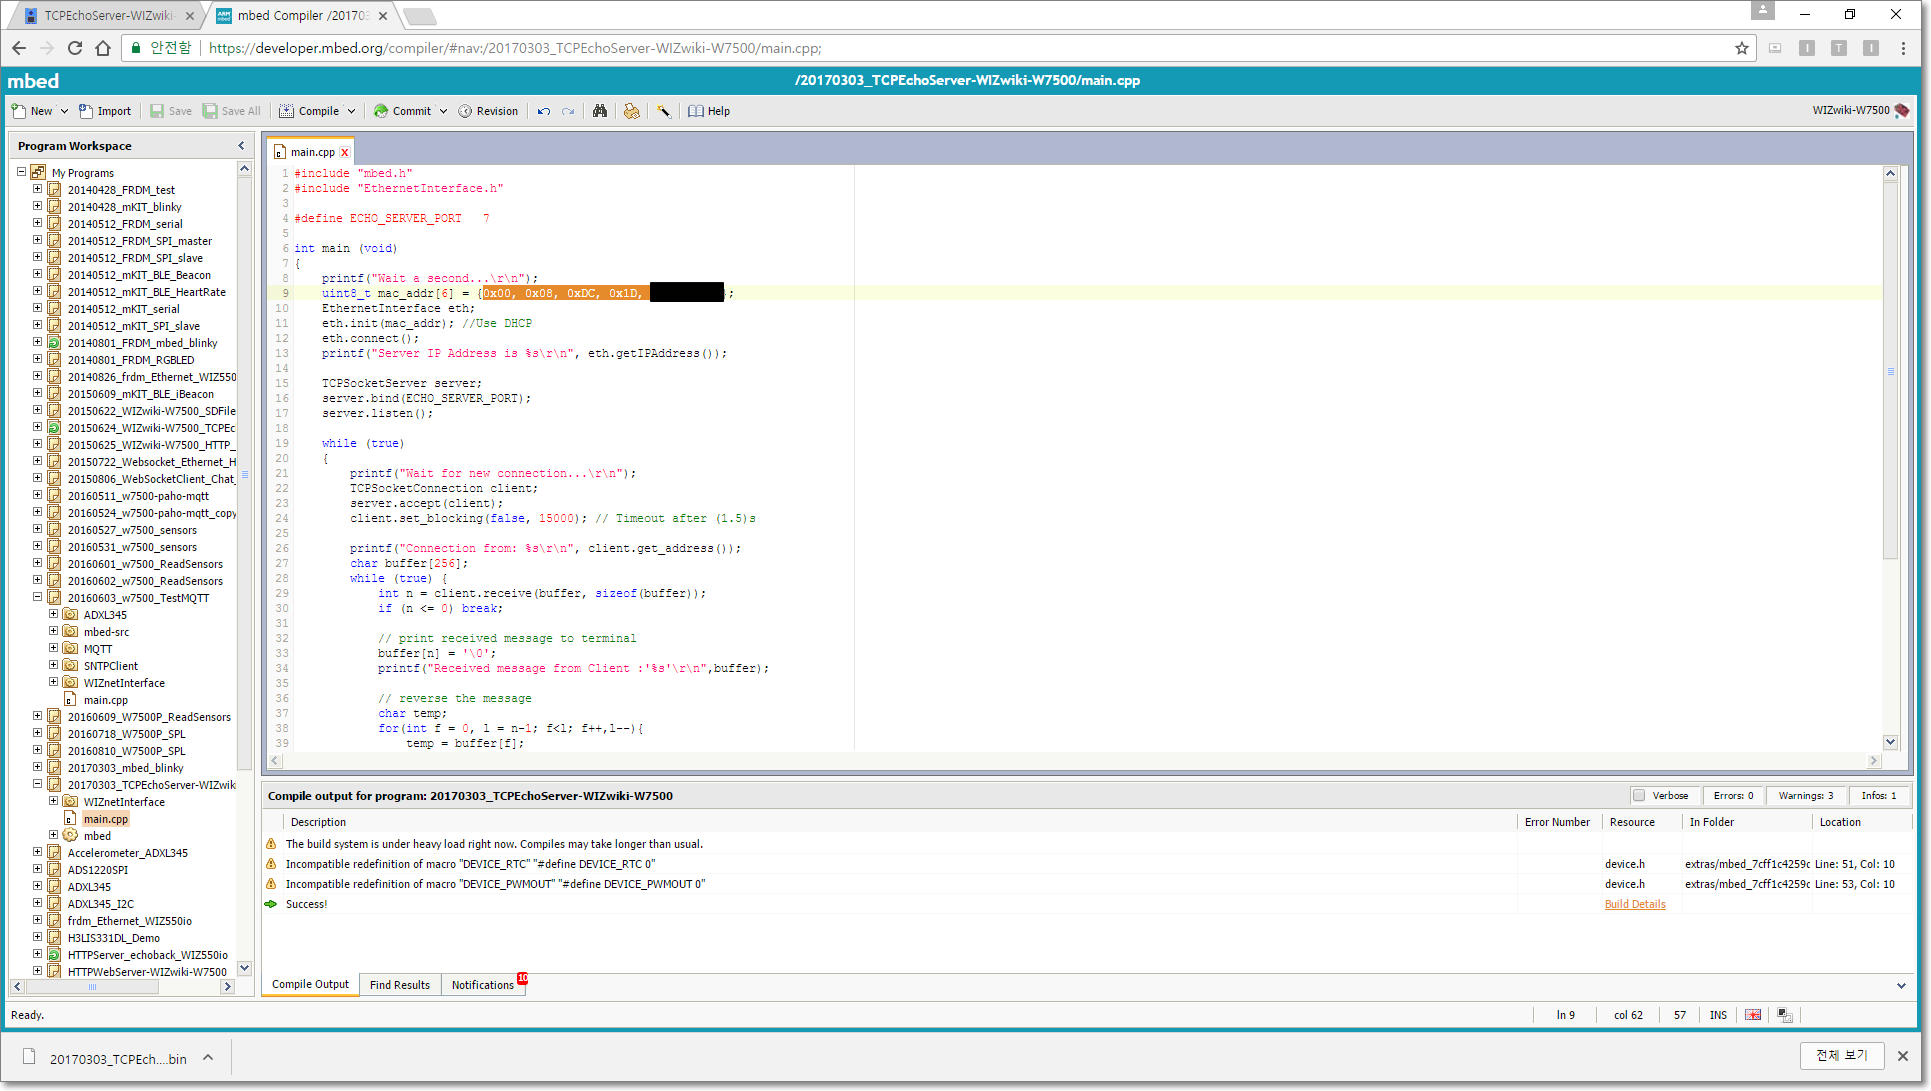
Task: Click the browser Home button
Action: pyautogui.click(x=103, y=48)
